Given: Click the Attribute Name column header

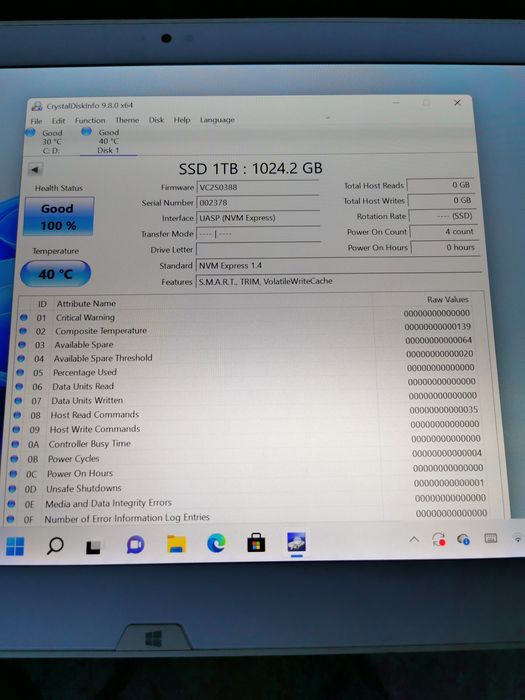Looking at the screenshot, I should point(86,304).
